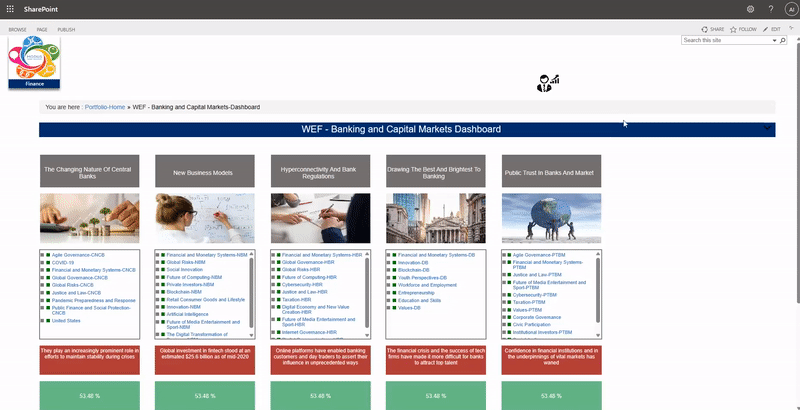Screen dimensions: 800x410
Task: Click the down arrow of Public Trust list scrollbar
Action: (598, 335)
